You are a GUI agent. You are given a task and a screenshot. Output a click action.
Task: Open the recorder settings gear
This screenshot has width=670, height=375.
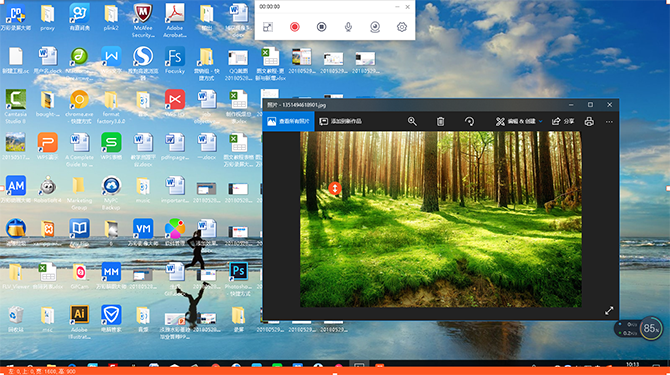tap(402, 27)
